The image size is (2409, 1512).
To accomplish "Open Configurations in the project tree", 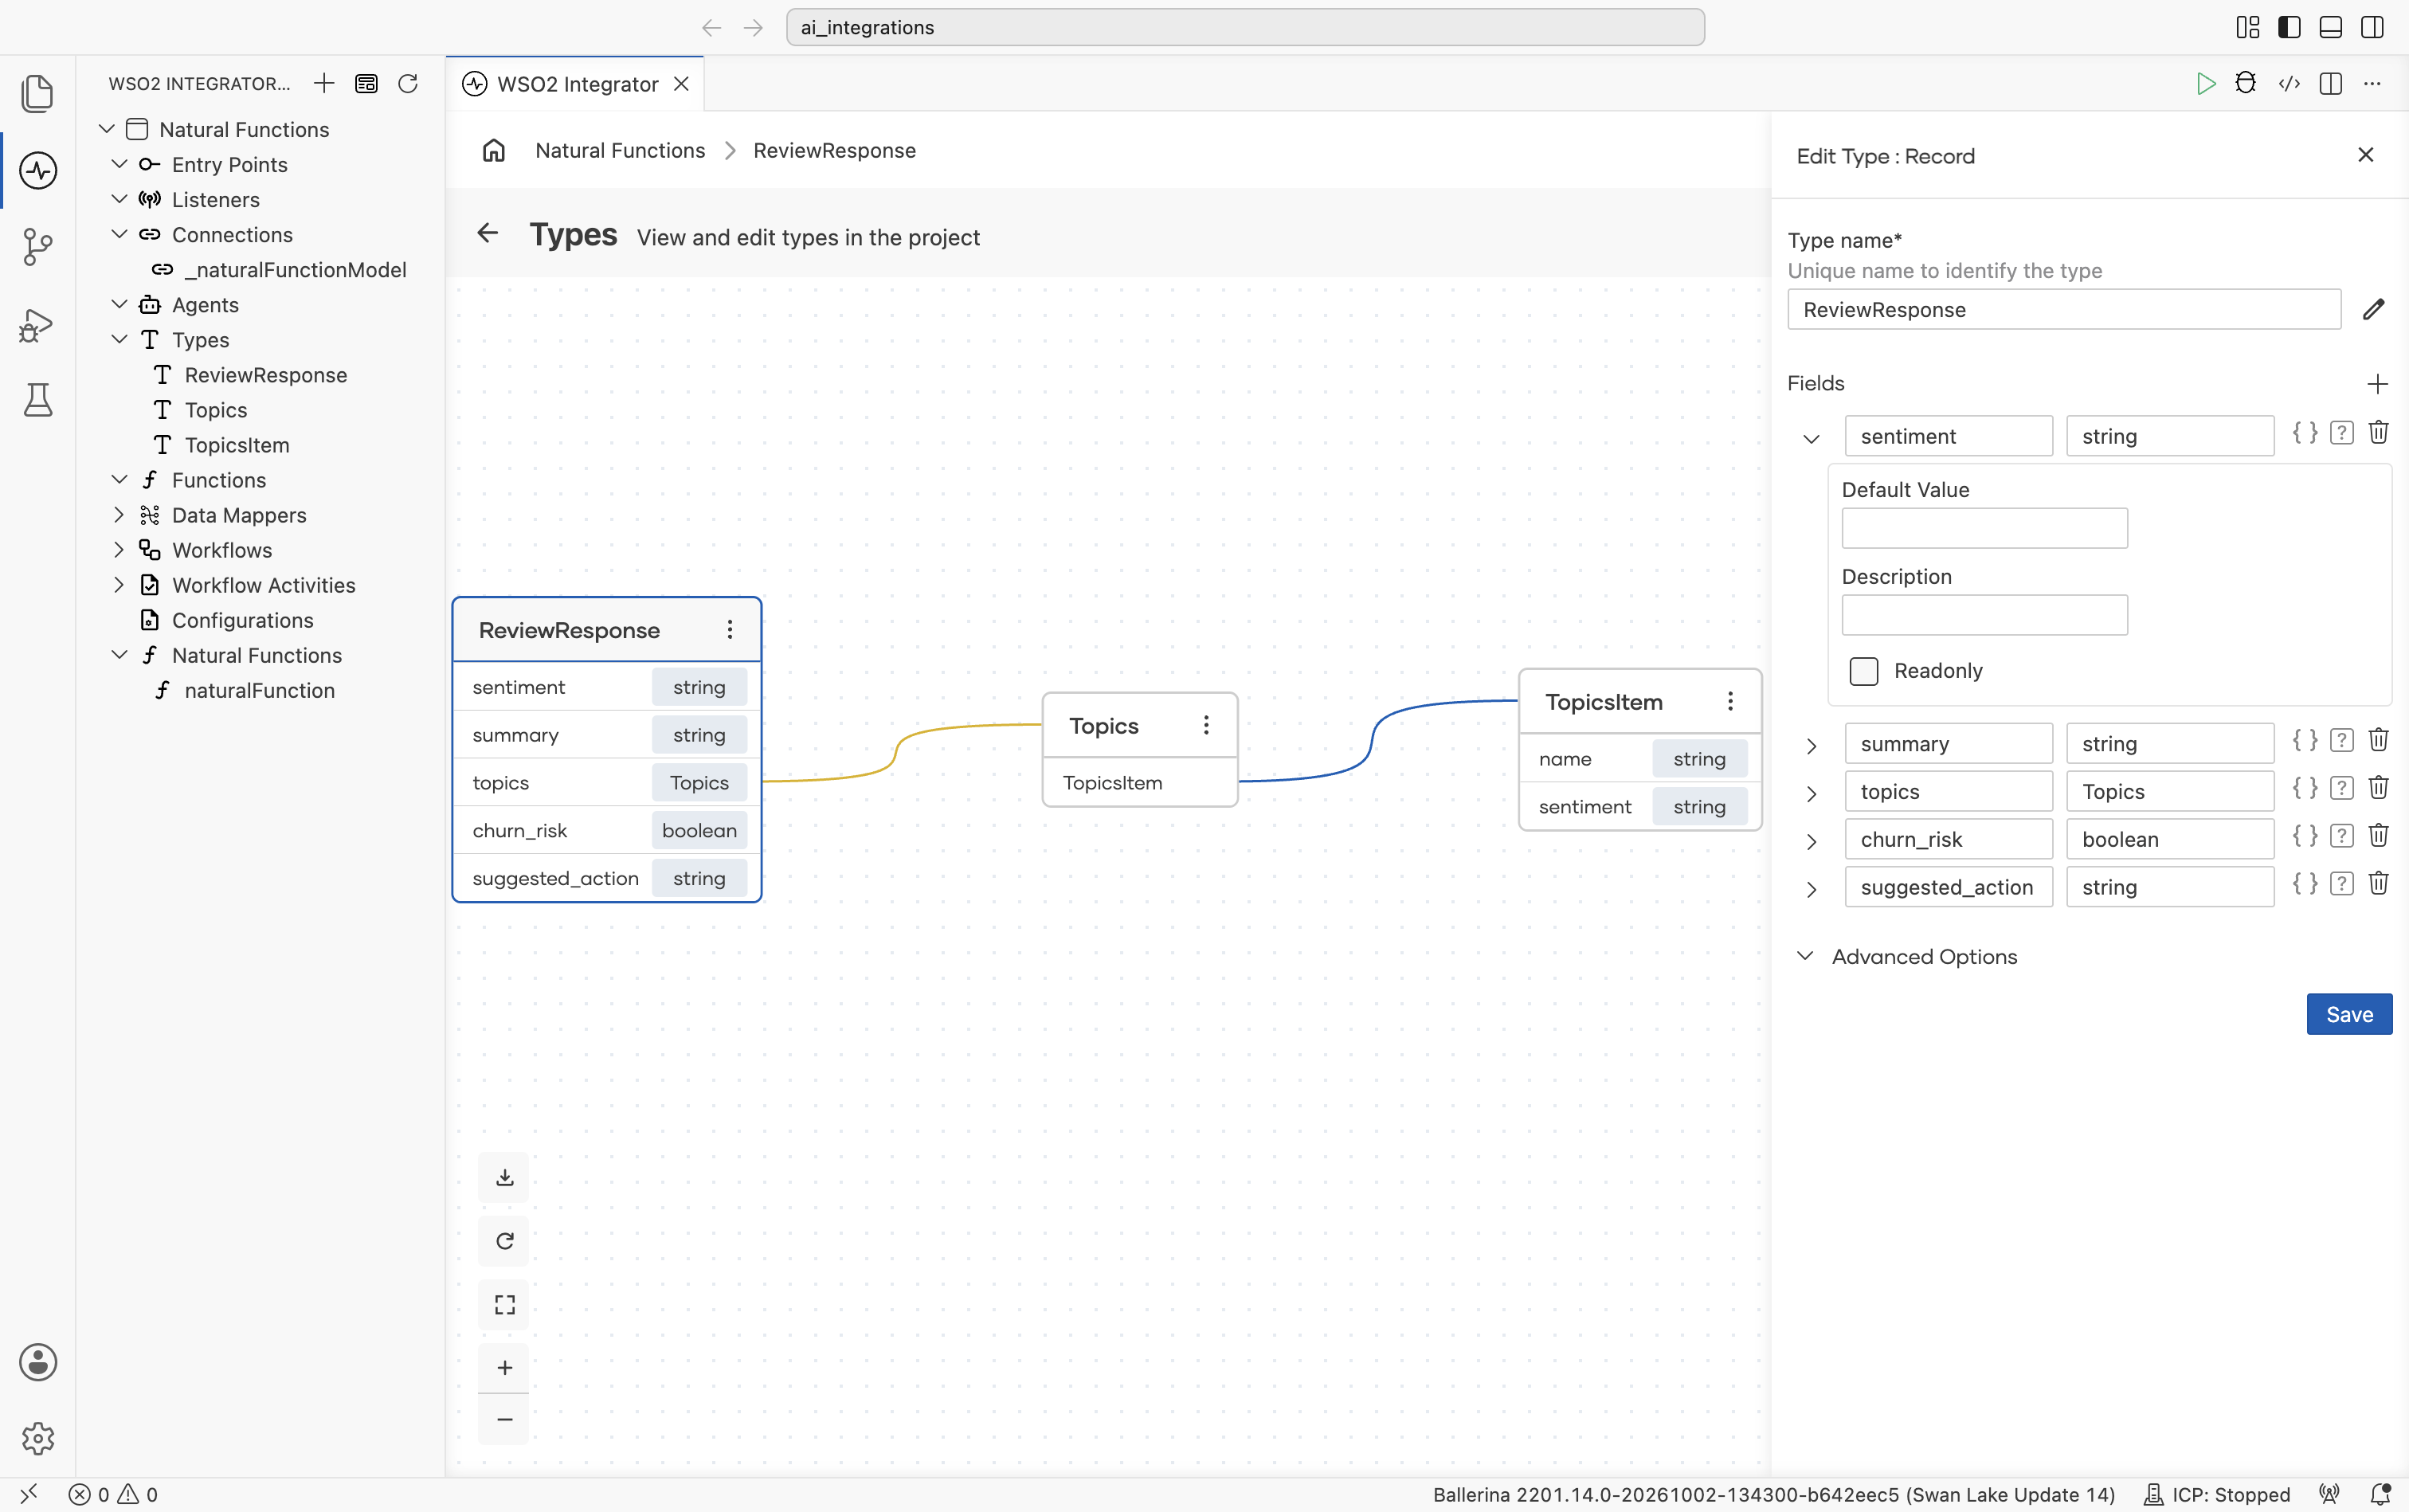I will [x=242, y=620].
